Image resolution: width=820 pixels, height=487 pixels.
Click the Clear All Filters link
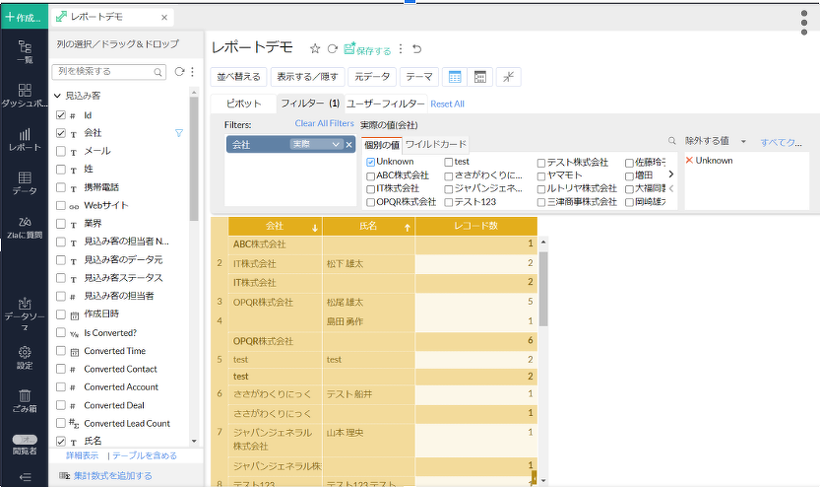(324, 124)
